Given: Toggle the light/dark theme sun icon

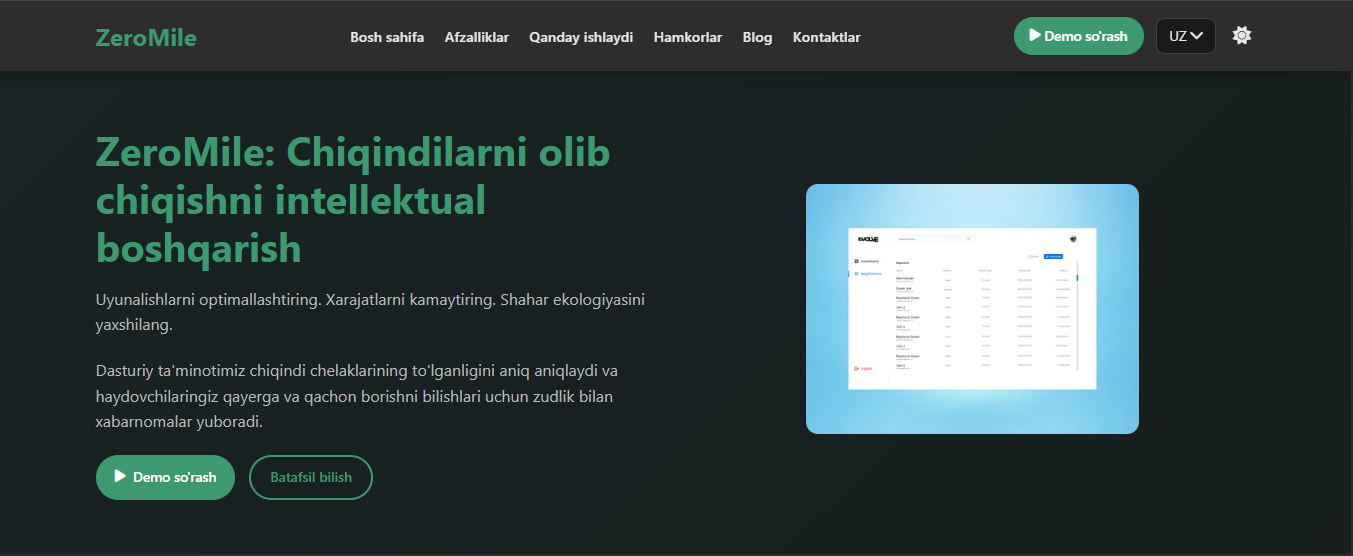Looking at the screenshot, I should [1241, 36].
